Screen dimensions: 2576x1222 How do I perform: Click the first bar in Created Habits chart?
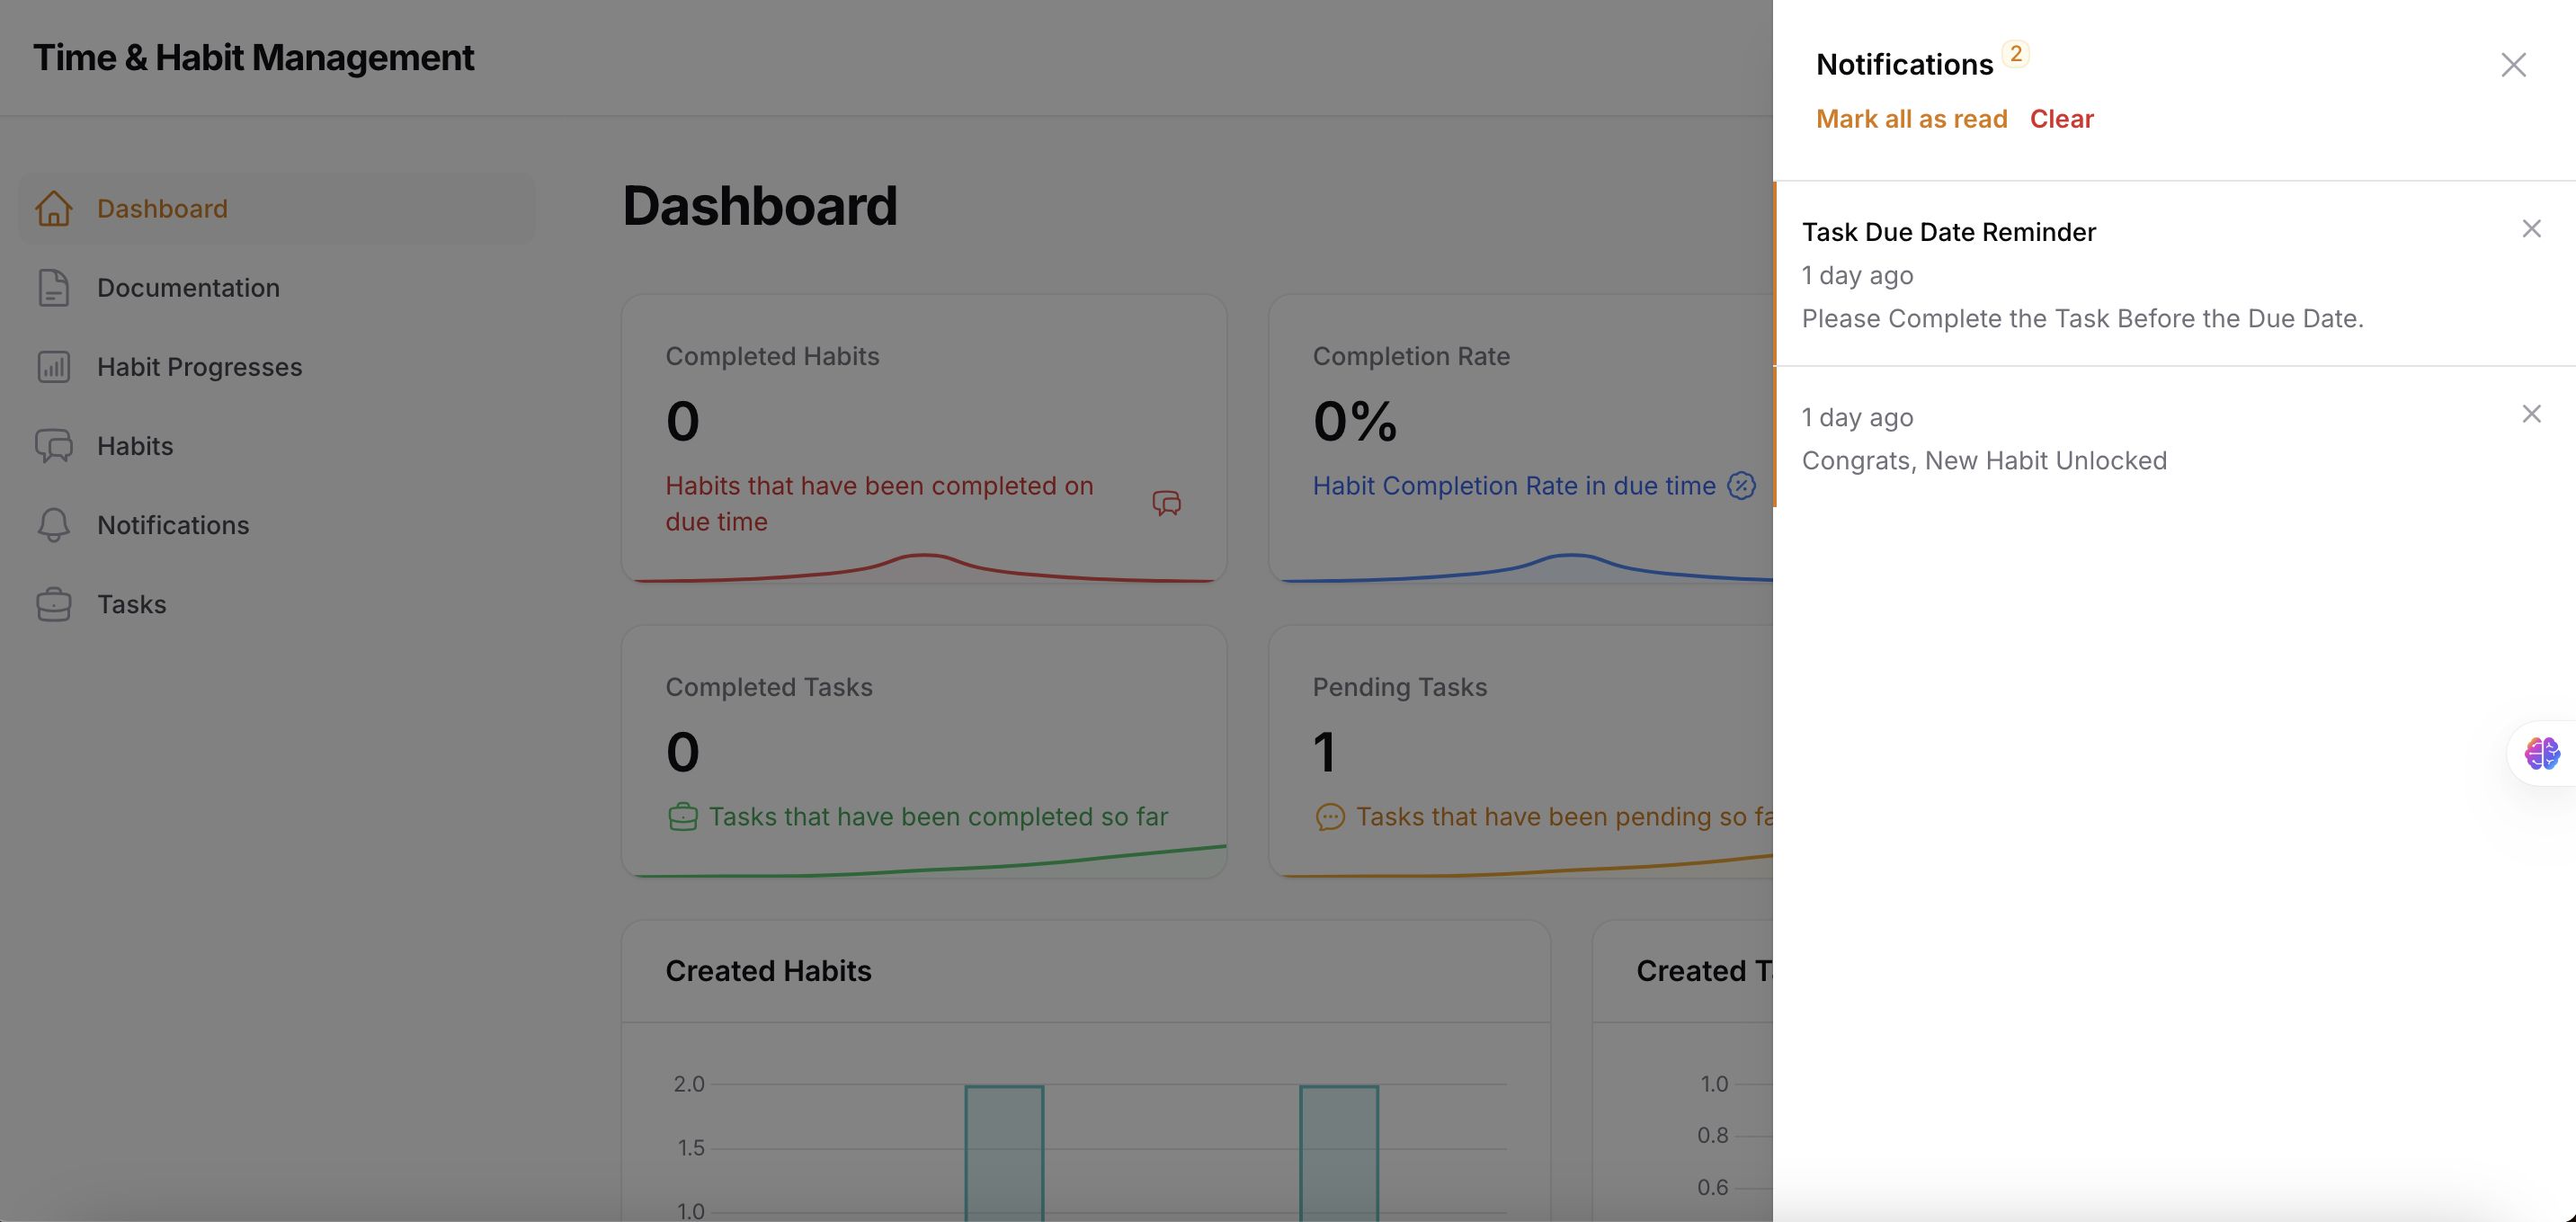(x=1004, y=1150)
